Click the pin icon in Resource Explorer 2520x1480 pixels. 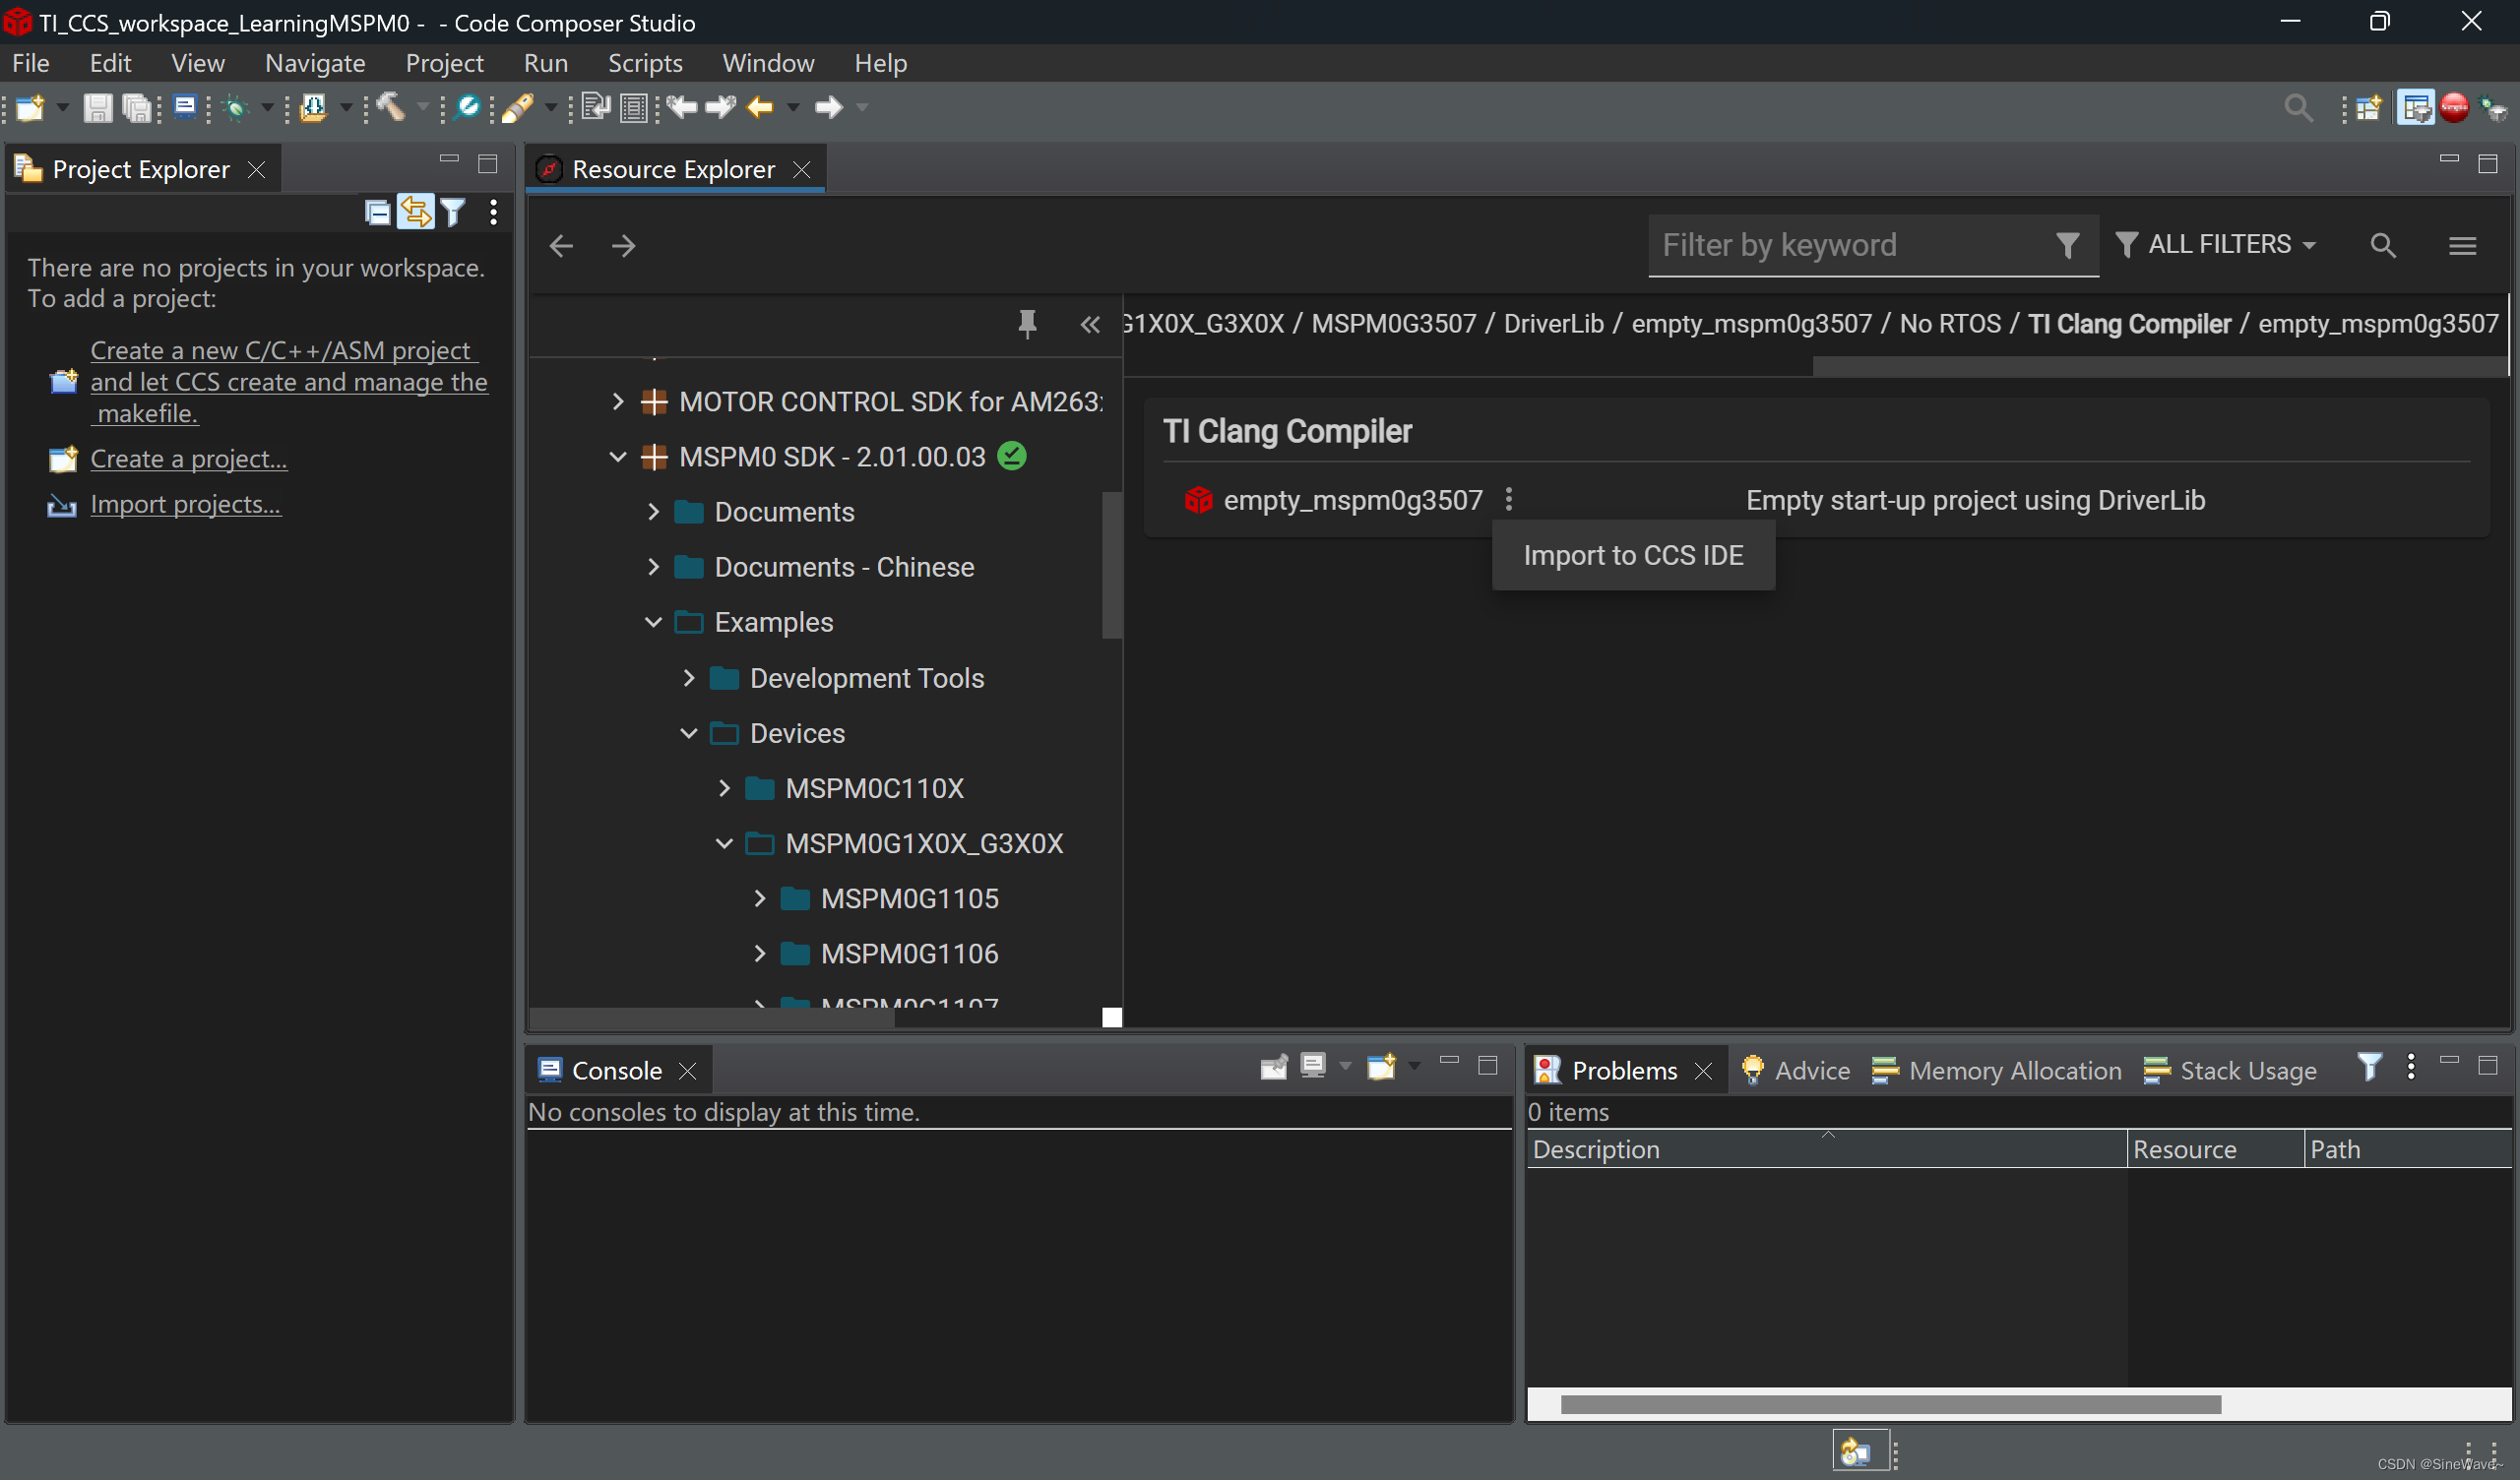pos(1026,323)
